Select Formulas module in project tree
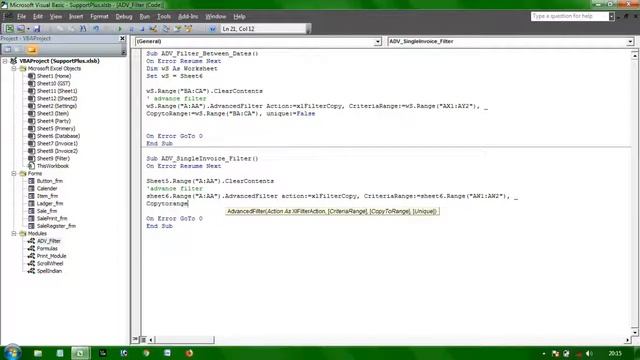Image resolution: width=640 pixels, height=360 pixels. coord(47,249)
